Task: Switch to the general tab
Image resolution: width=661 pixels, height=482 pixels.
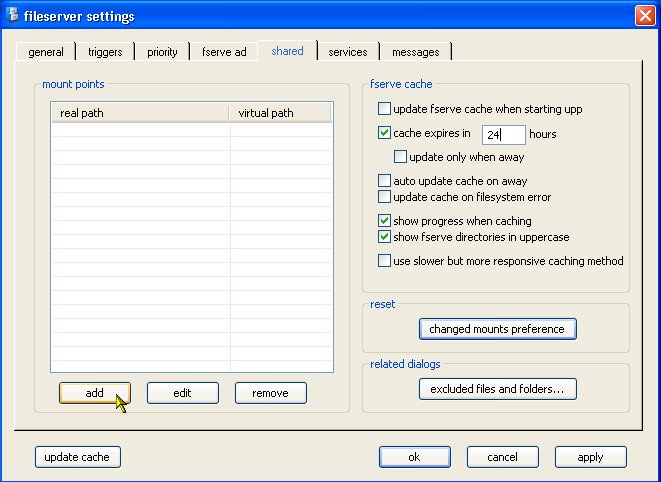Action: pos(46,52)
